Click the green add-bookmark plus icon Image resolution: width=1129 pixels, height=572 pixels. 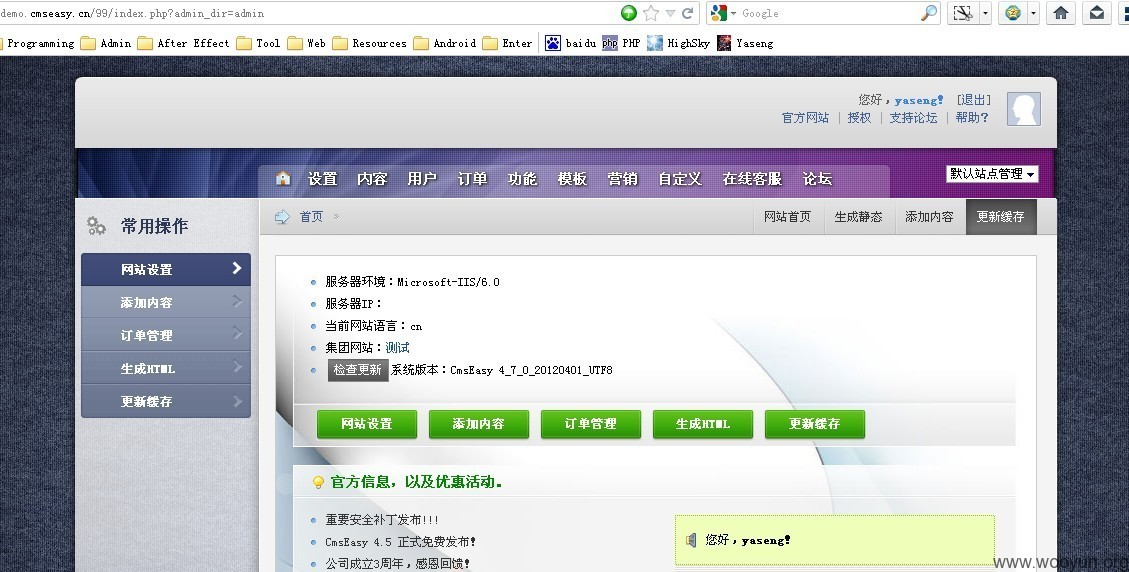point(629,13)
